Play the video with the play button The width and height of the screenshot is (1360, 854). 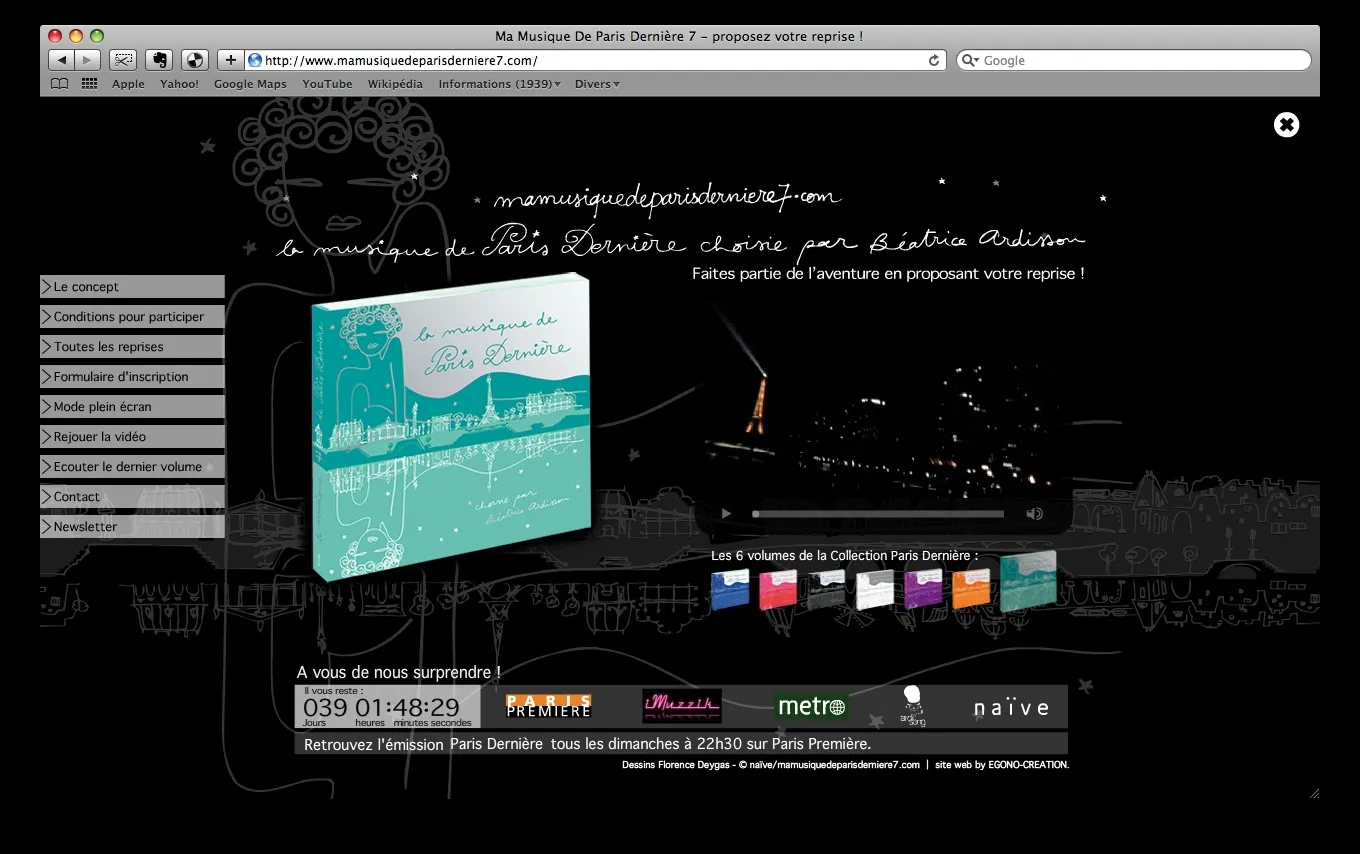(726, 514)
